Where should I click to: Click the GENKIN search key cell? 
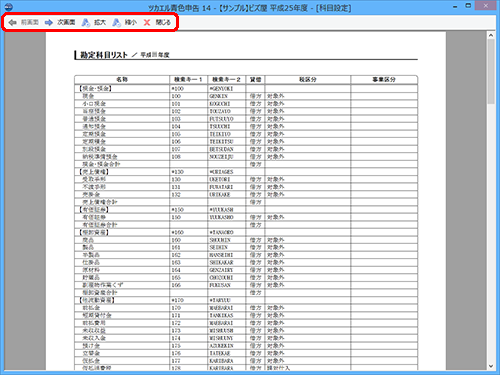[219, 96]
